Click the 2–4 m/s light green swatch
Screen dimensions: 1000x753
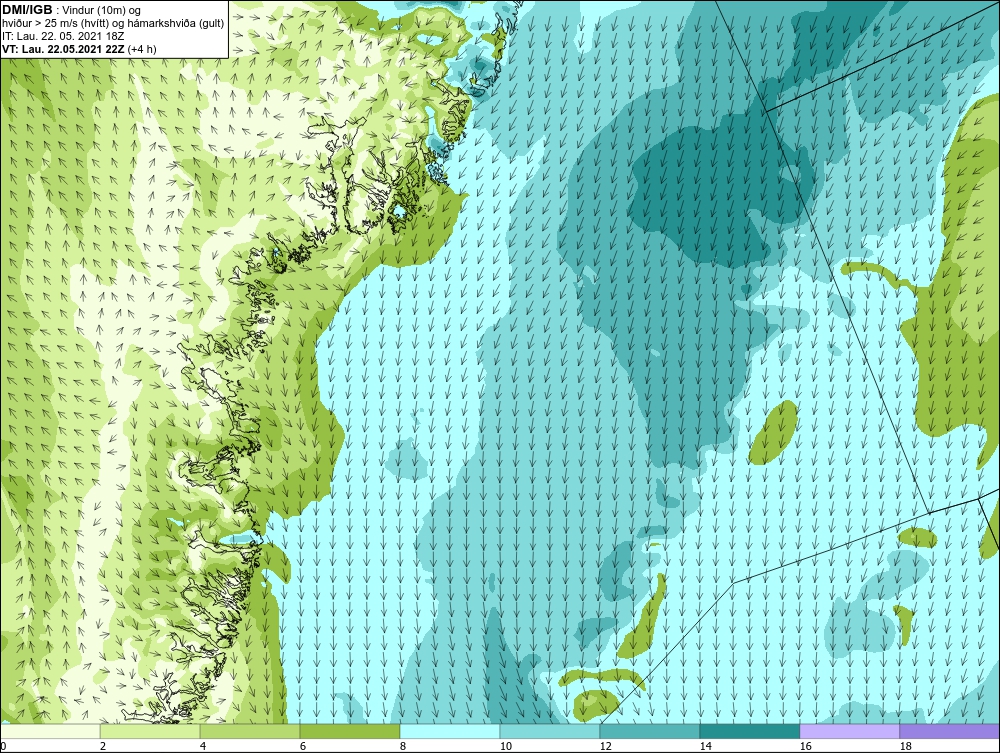click(150, 731)
